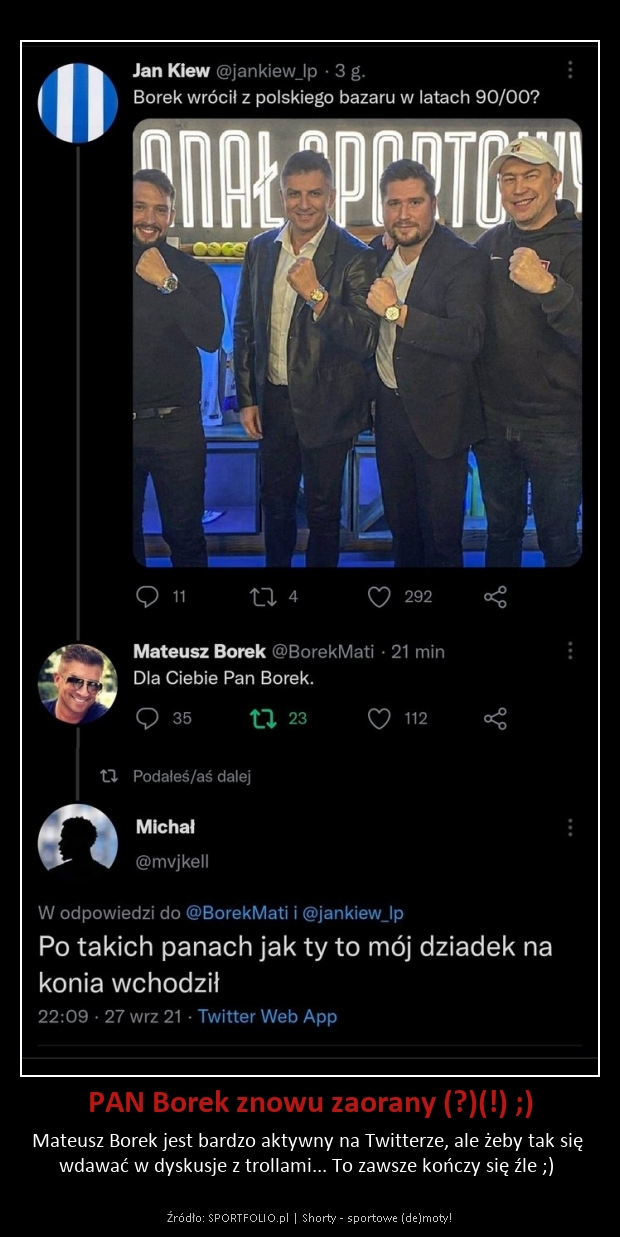Open Mateusz Borek's profile avatar
Image resolution: width=620 pixels, height=1237 pixels.
pyautogui.click(x=78, y=684)
